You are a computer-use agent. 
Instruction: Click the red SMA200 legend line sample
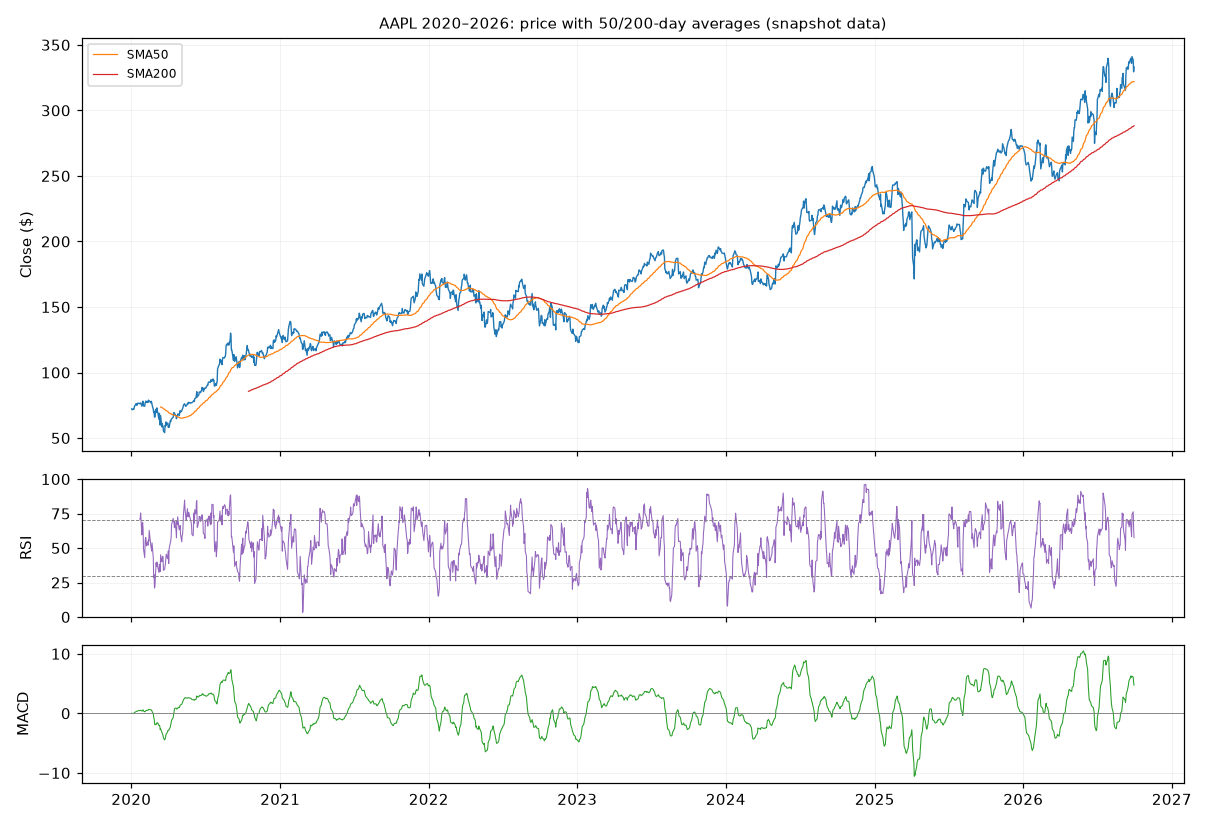106,73
